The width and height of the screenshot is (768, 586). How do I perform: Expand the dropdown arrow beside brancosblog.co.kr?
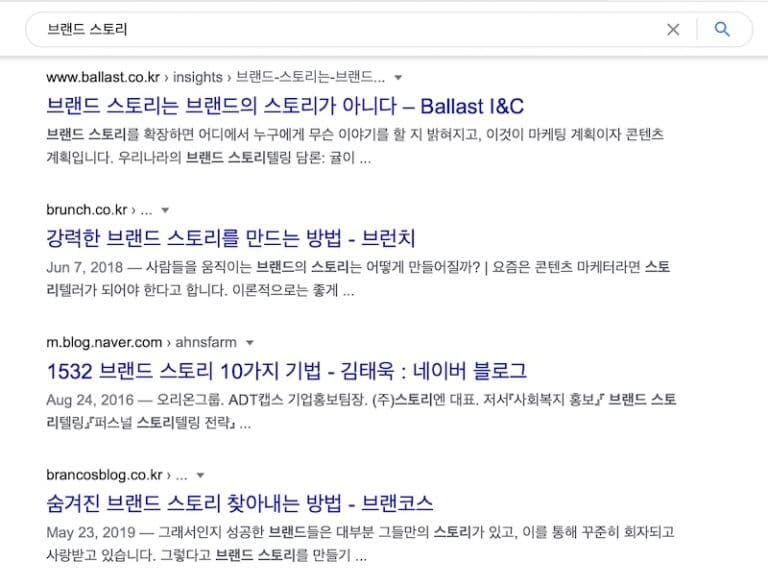pyautogui.click(x=200, y=475)
